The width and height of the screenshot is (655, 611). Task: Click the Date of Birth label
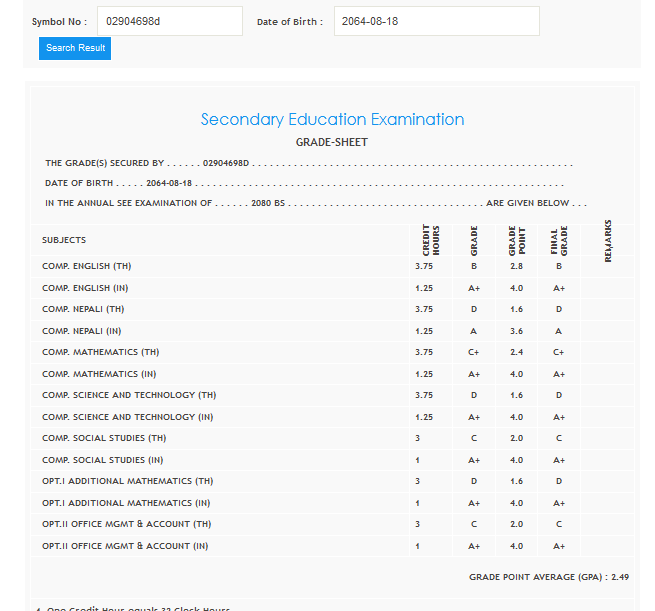click(289, 21)
